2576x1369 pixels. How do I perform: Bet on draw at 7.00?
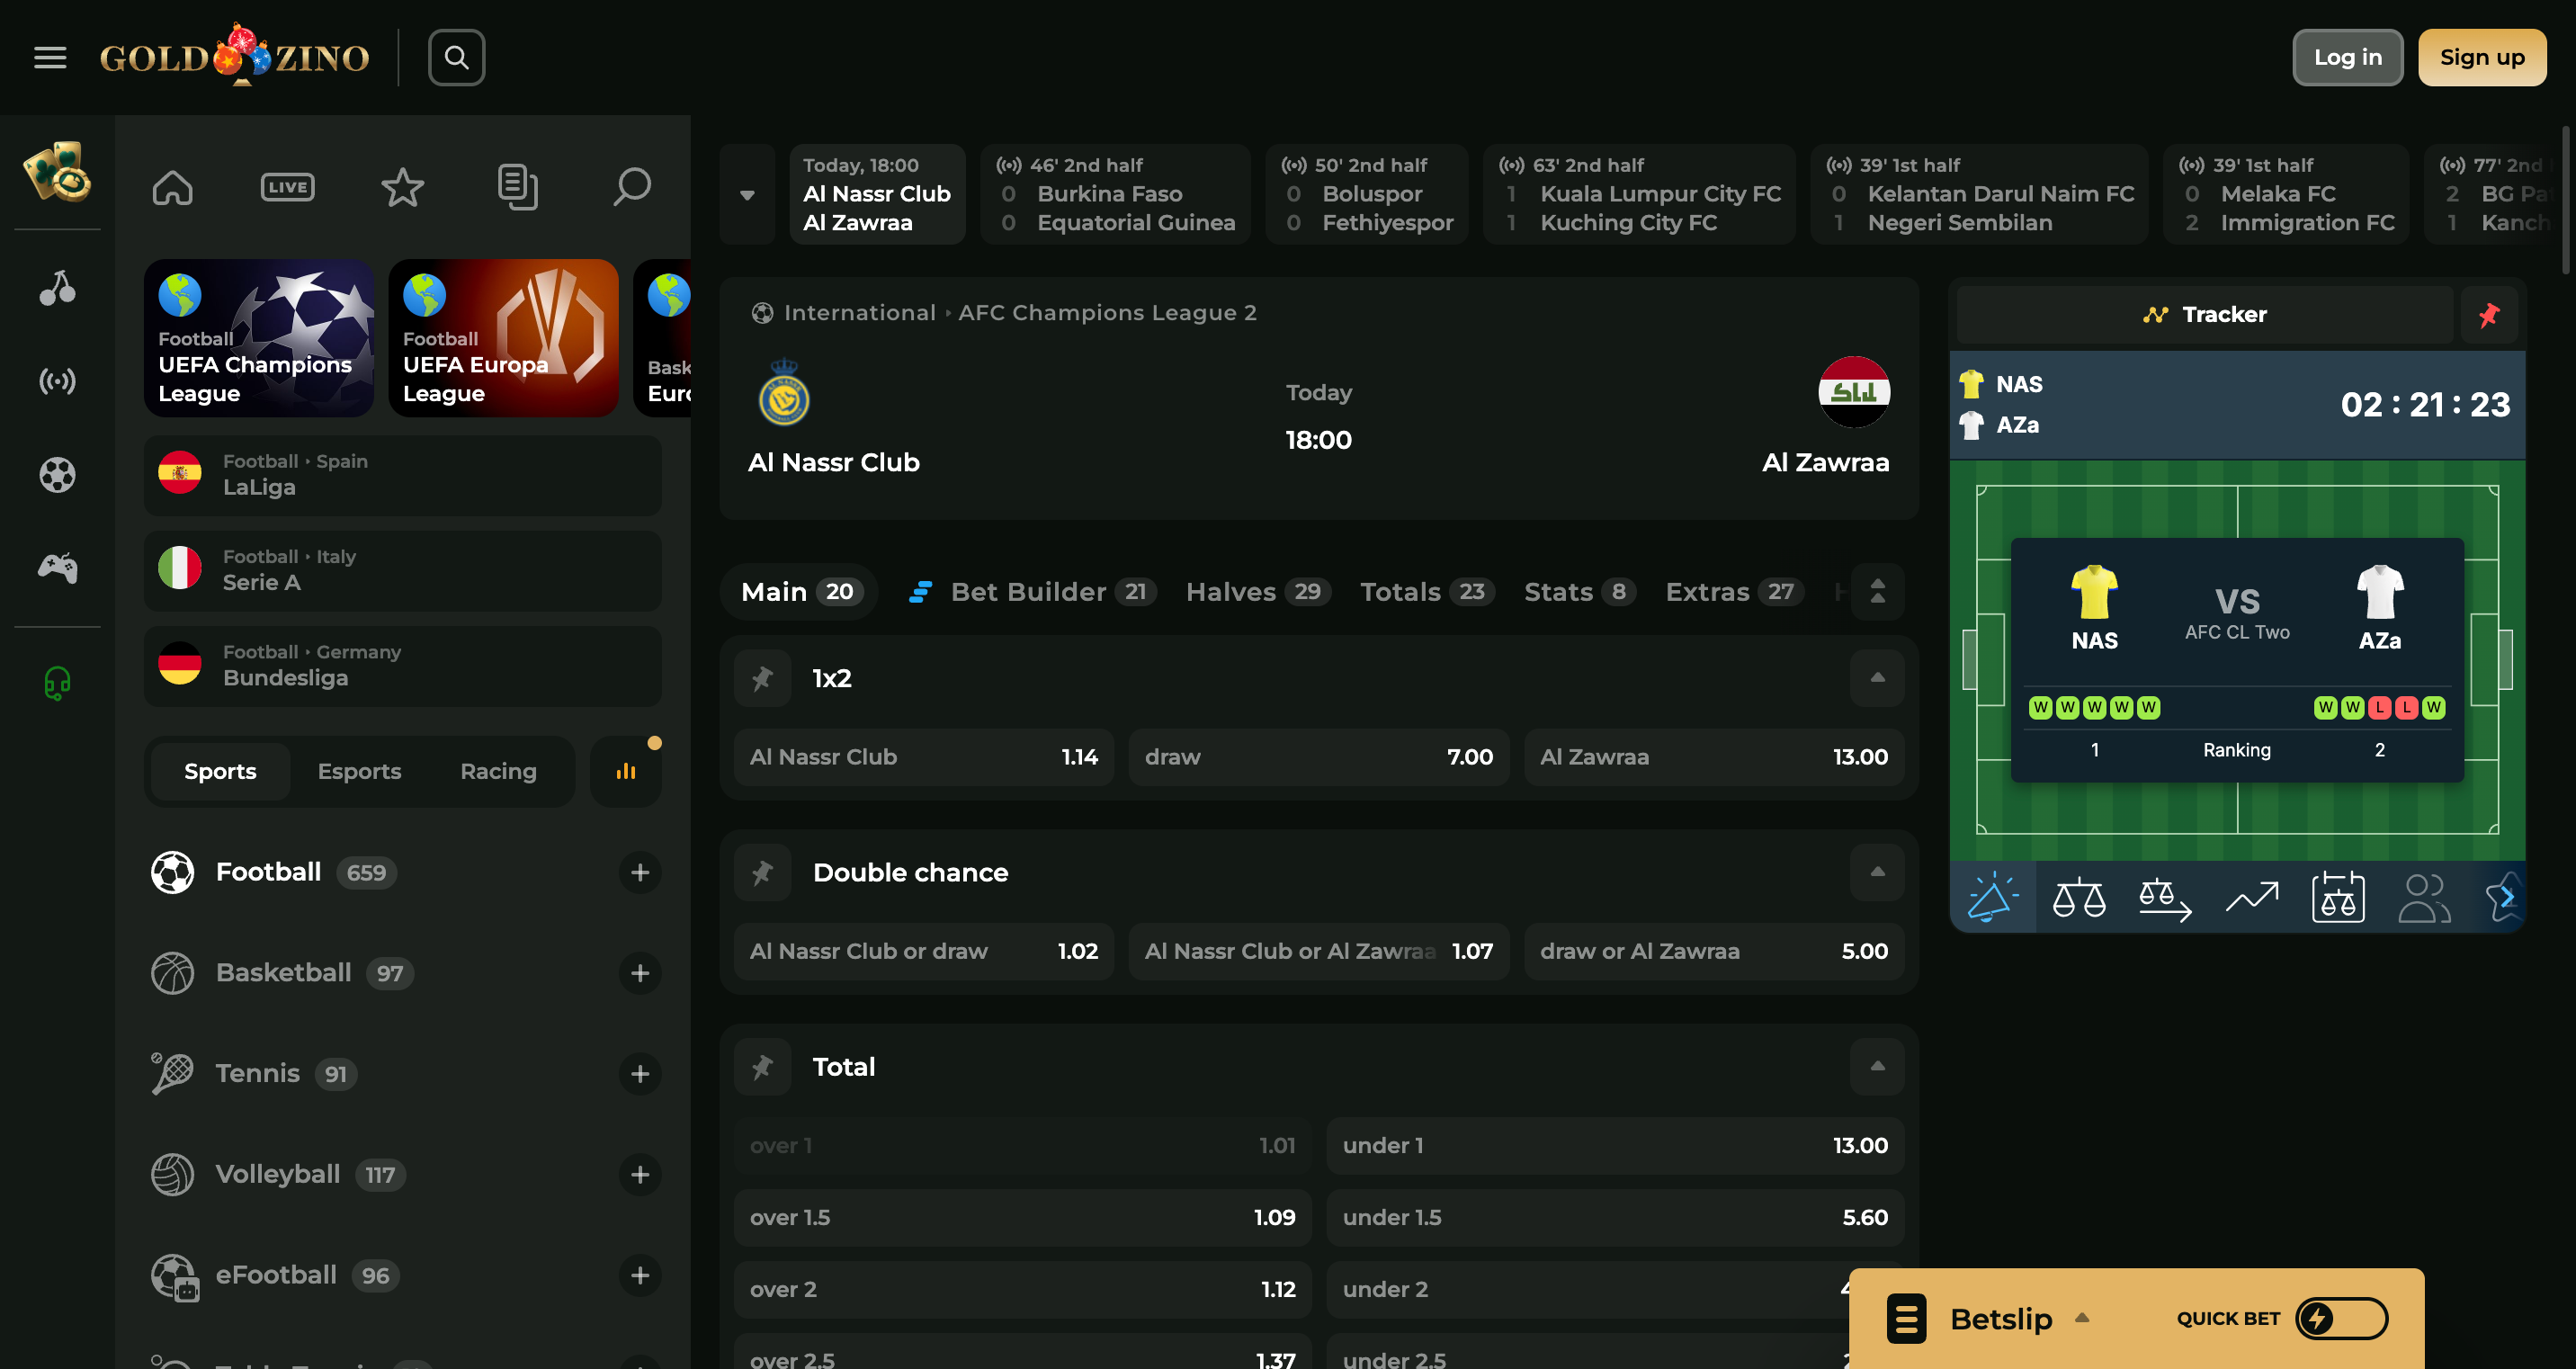click(x=1318, y=758)
